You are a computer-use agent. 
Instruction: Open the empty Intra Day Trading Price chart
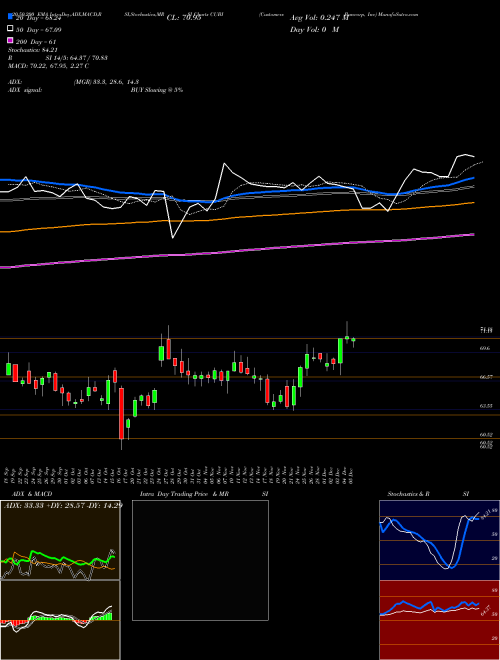[200, 560]
